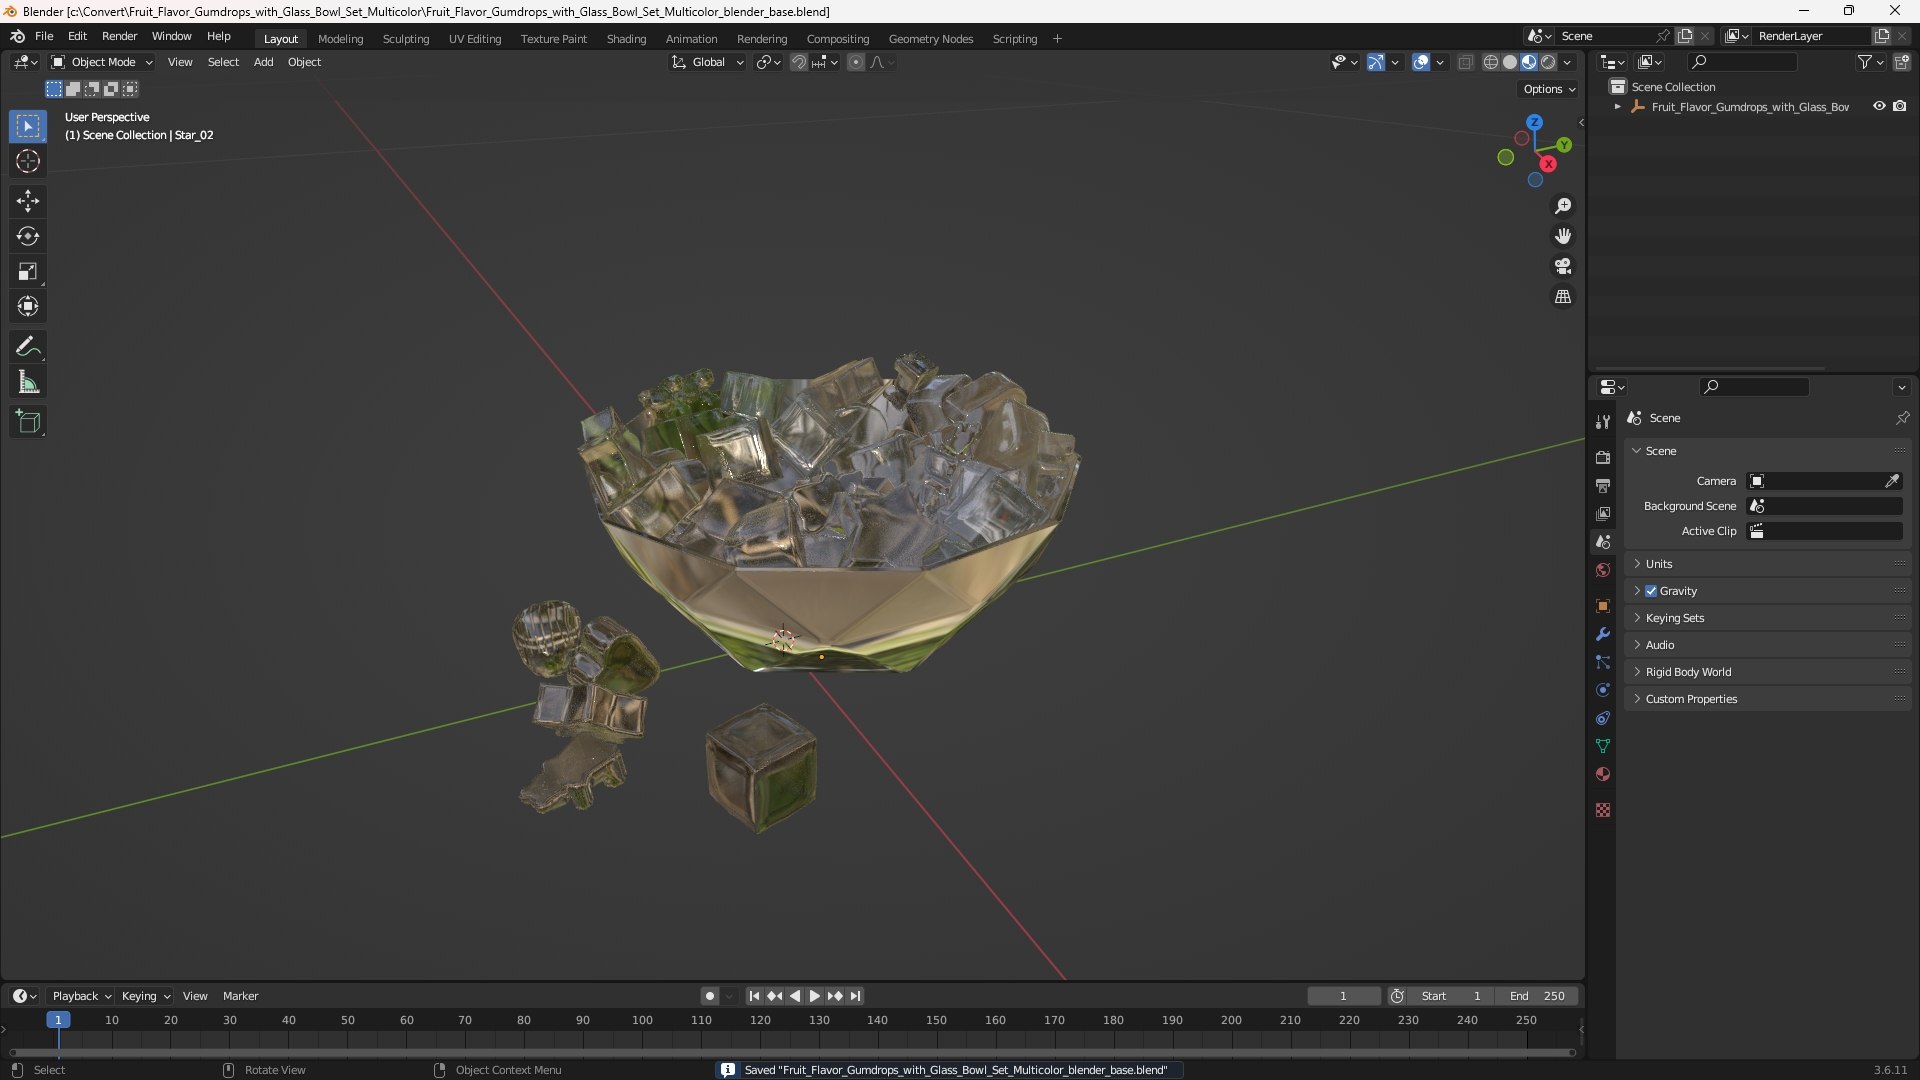Open the Physics properties tab
This screenshot has height=1080, width=1920.
coord(1603,690)
